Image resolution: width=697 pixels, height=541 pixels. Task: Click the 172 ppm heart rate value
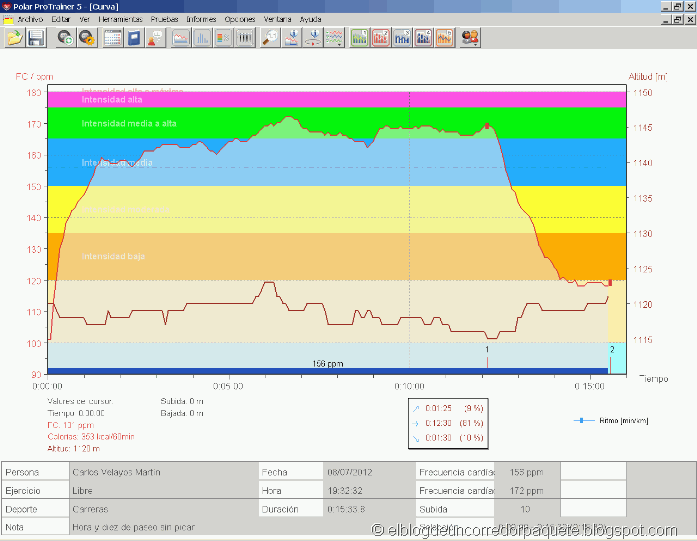point(526,491)
